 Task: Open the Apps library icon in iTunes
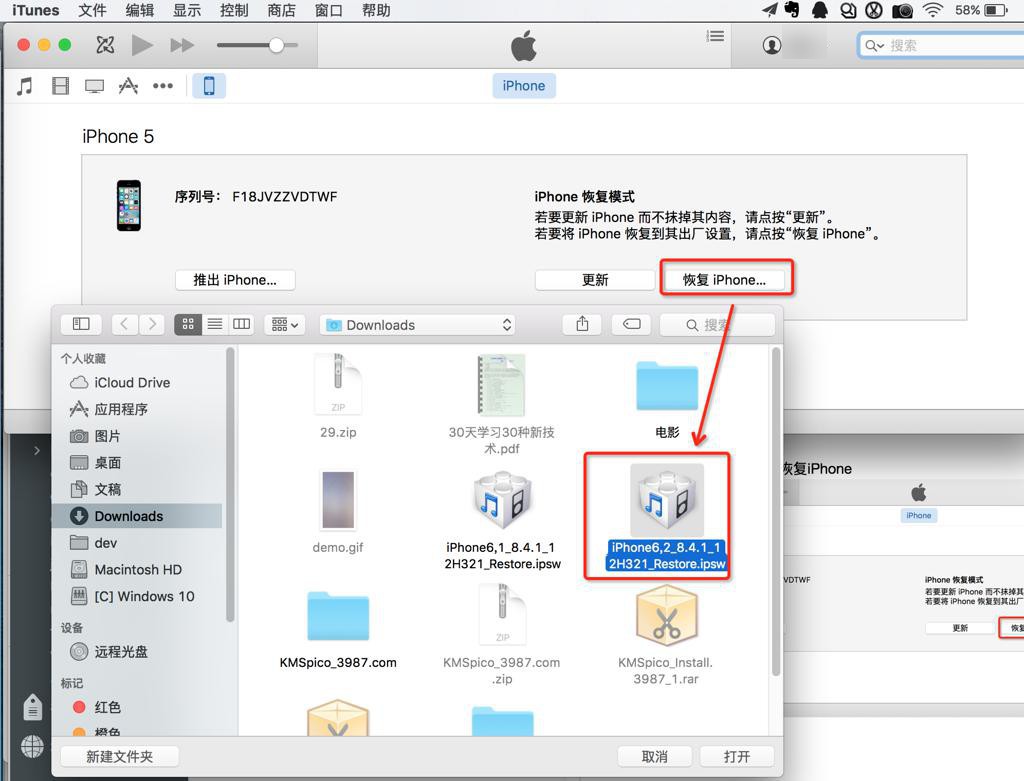pos(128,86)
